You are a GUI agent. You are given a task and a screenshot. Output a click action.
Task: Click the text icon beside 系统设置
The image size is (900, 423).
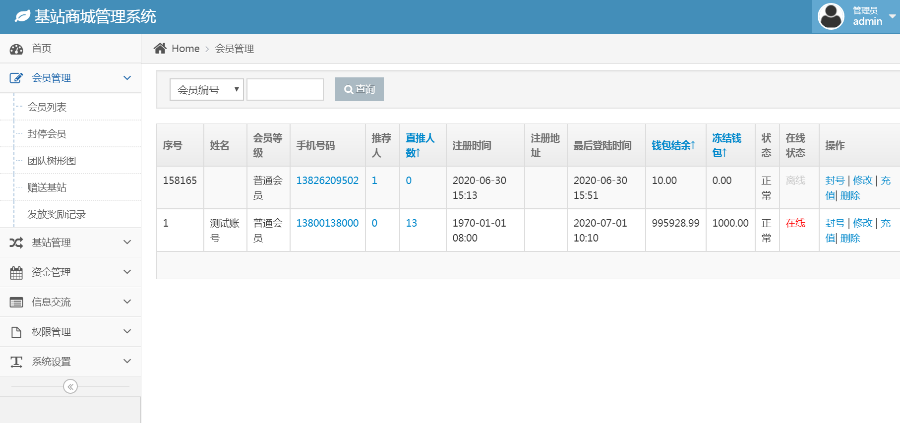pos(16,362)
